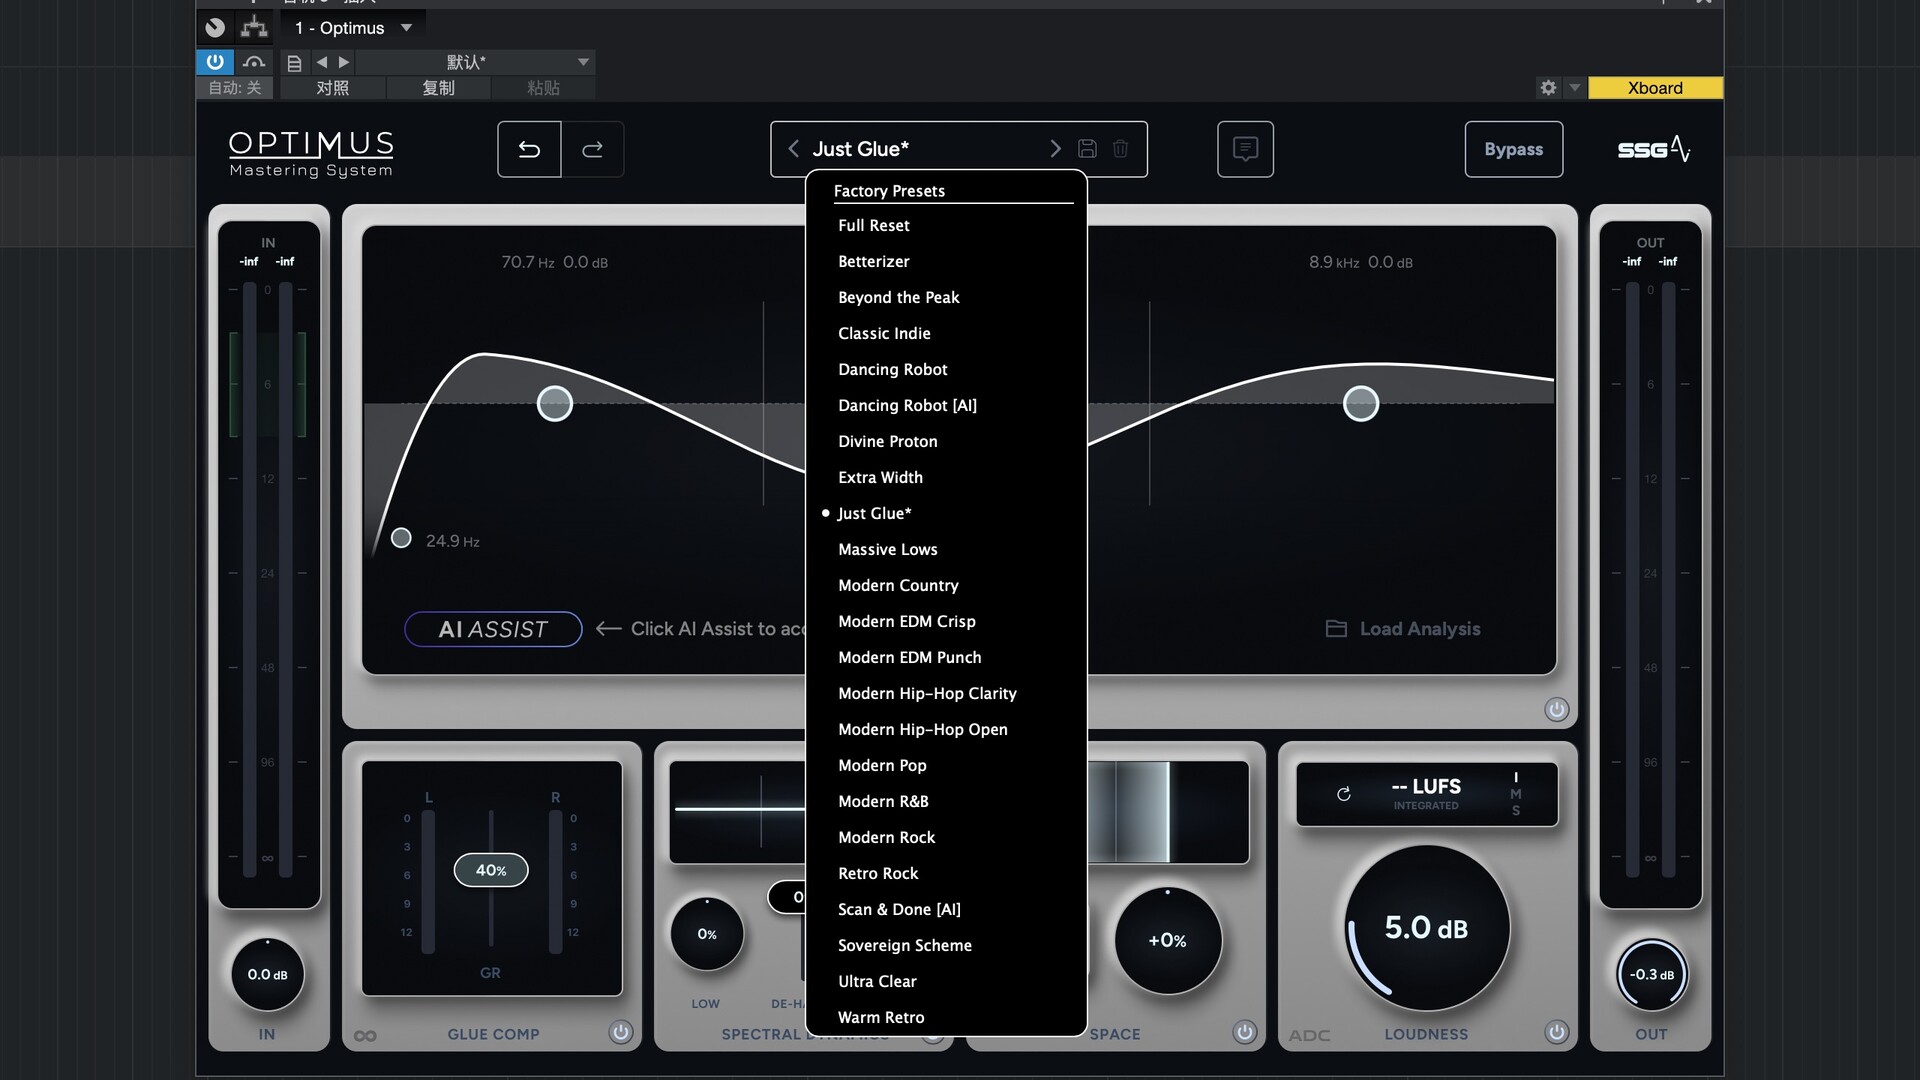The width and height of the screenshot is (1920, 1080).
Task: Click the 40% Glue Comp slider handle
Action: coord(491,870)
